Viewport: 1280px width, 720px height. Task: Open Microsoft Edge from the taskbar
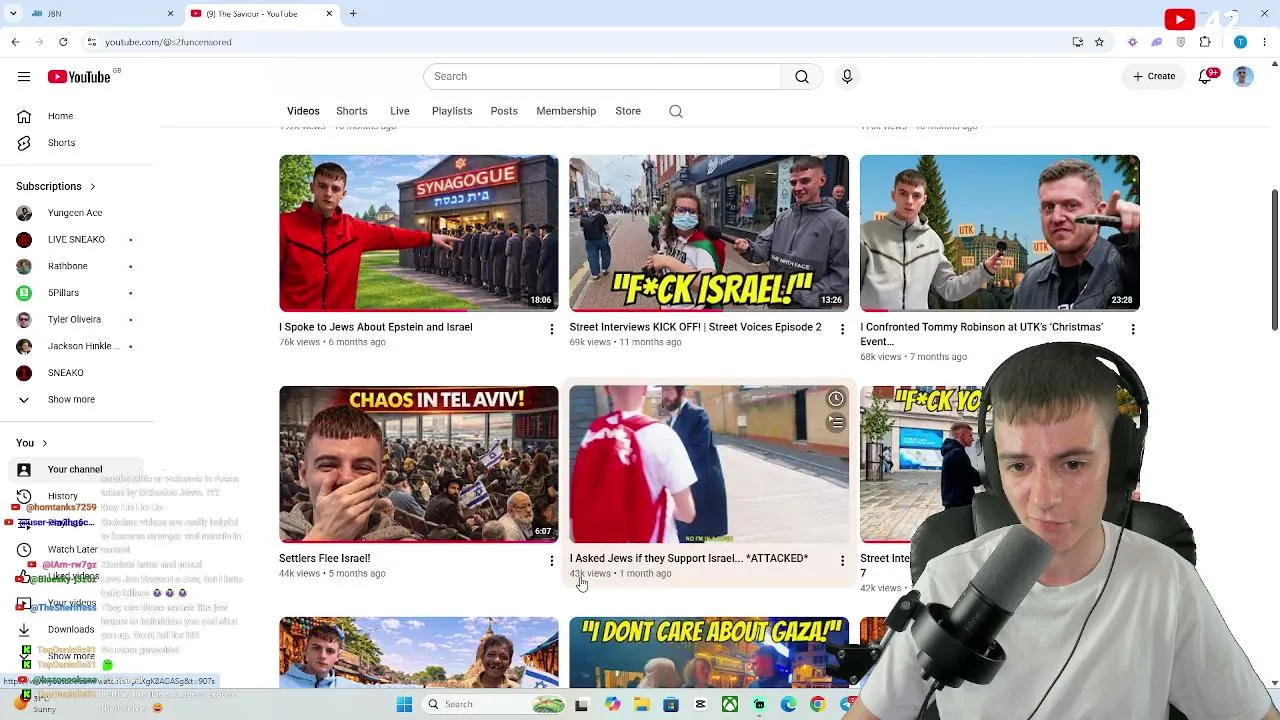[788, 704]
